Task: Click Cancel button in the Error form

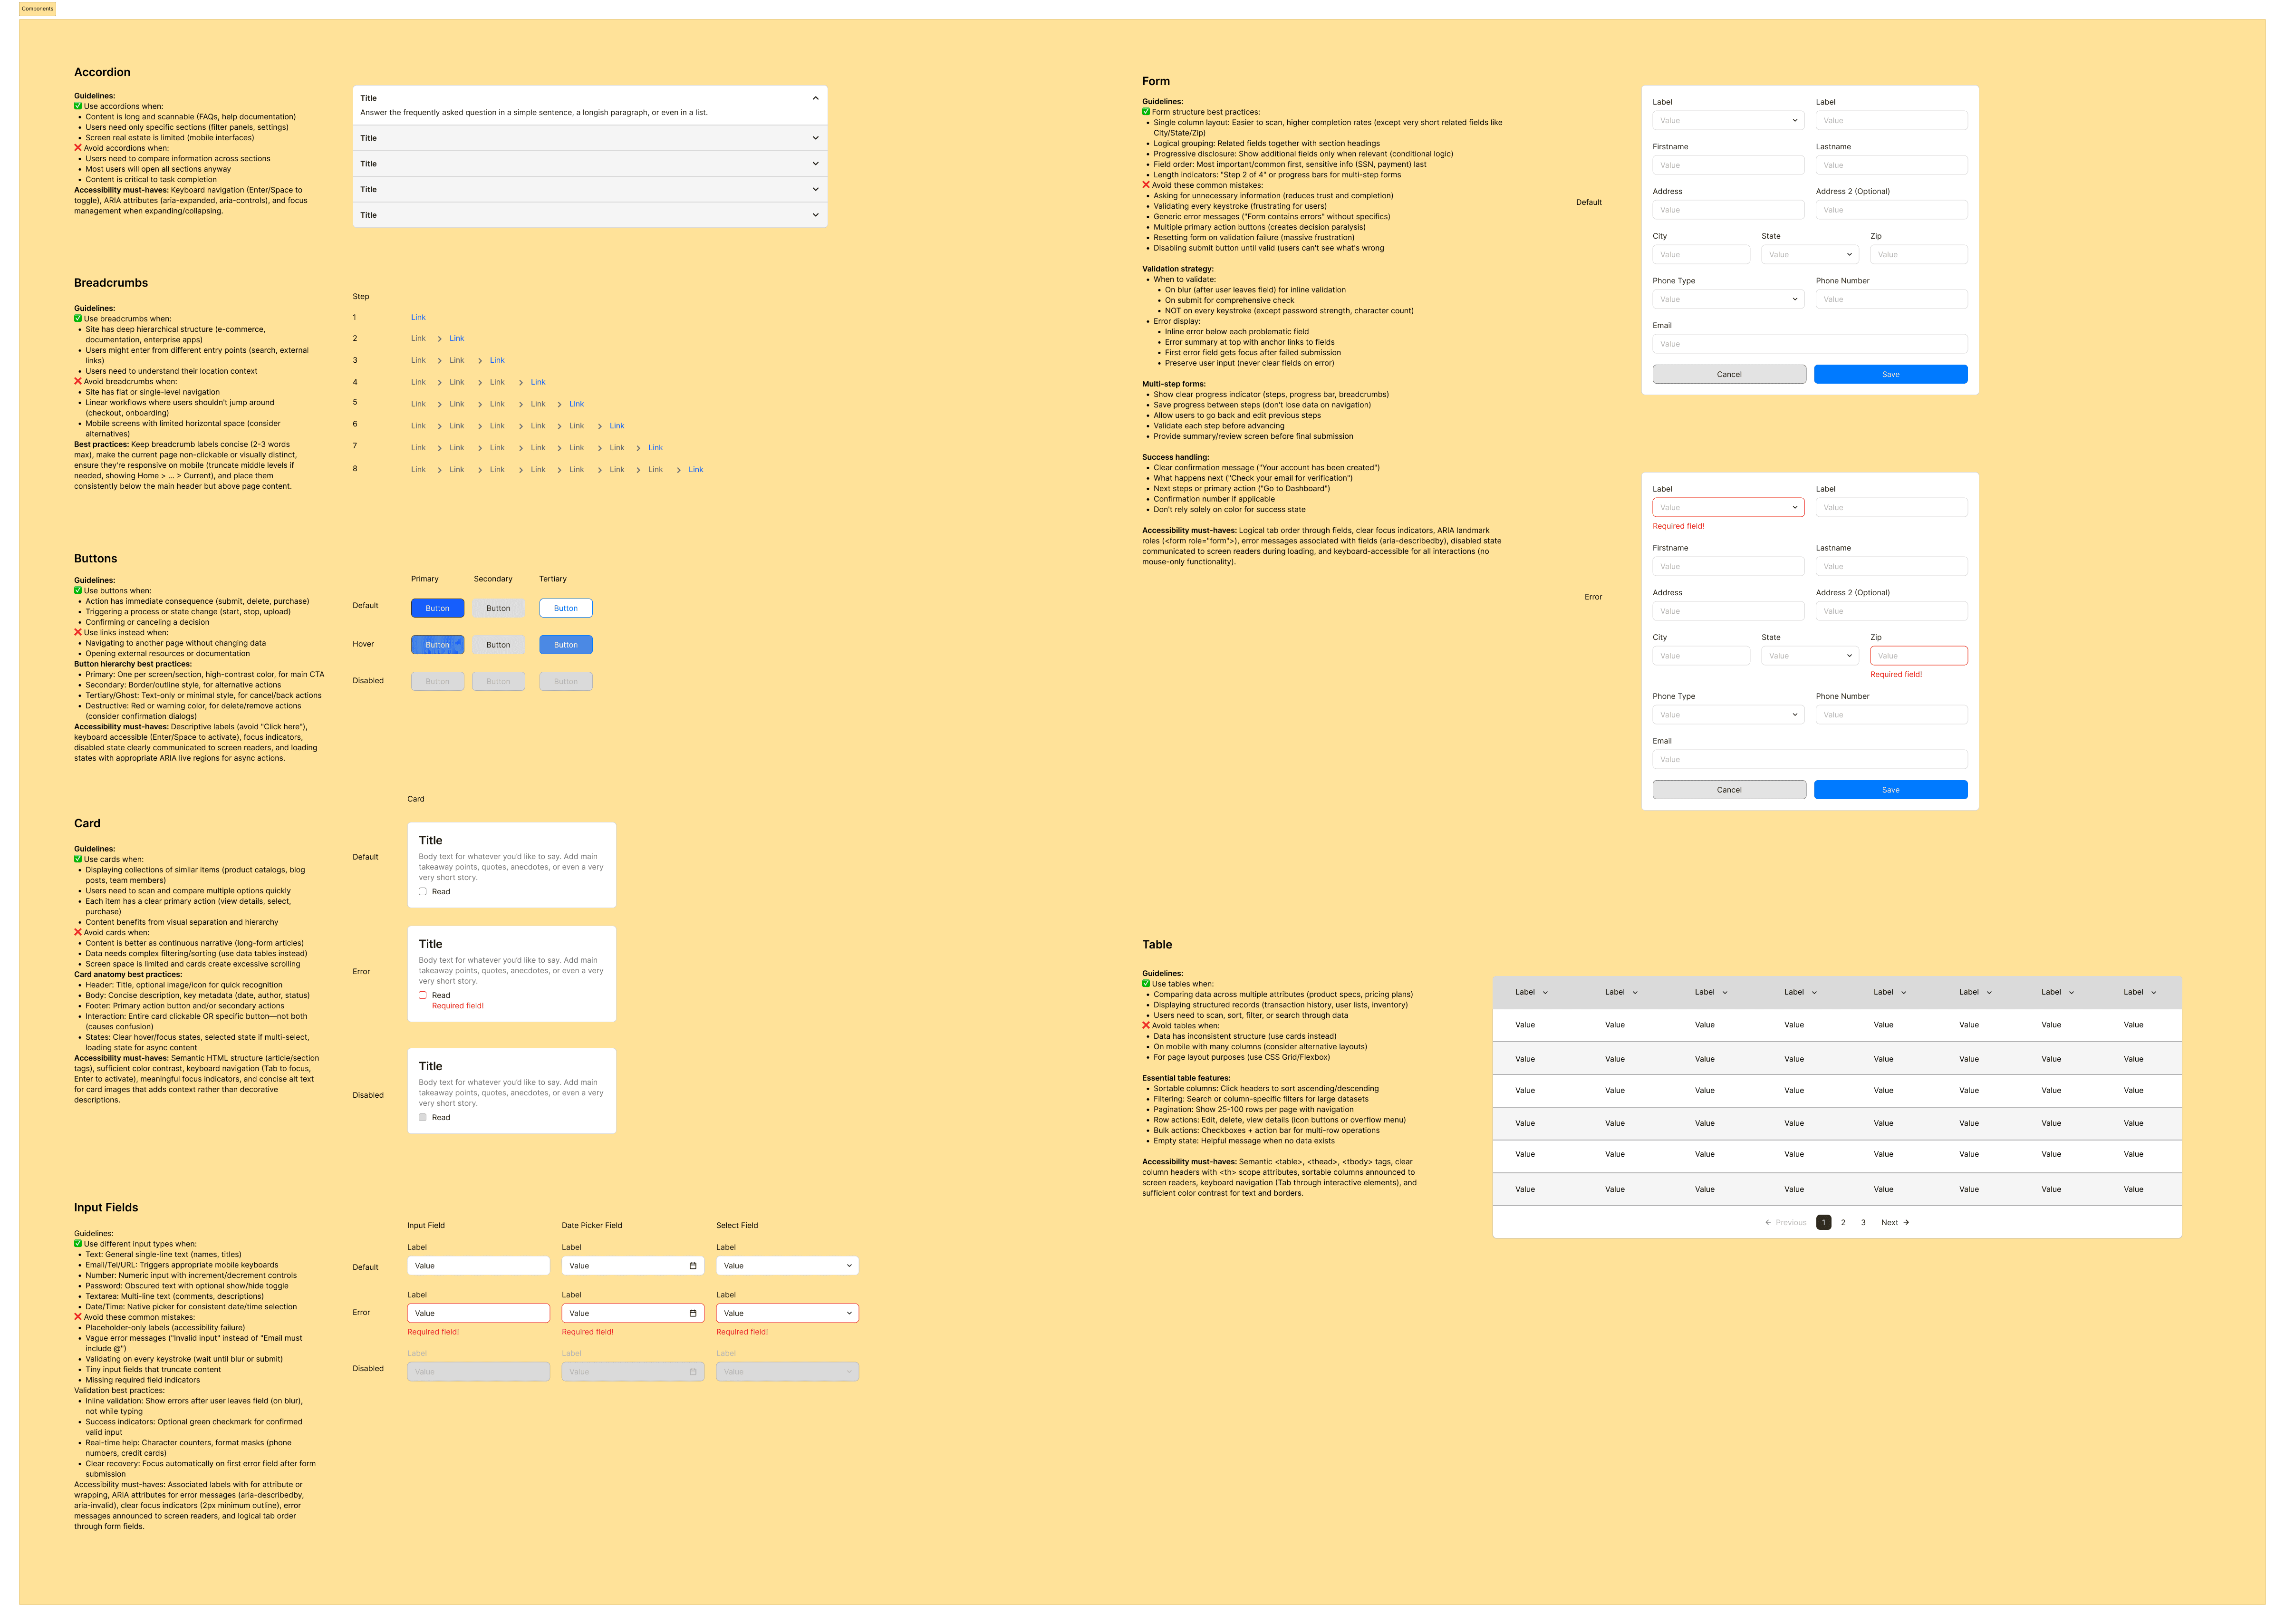Action: [1729, 790]
